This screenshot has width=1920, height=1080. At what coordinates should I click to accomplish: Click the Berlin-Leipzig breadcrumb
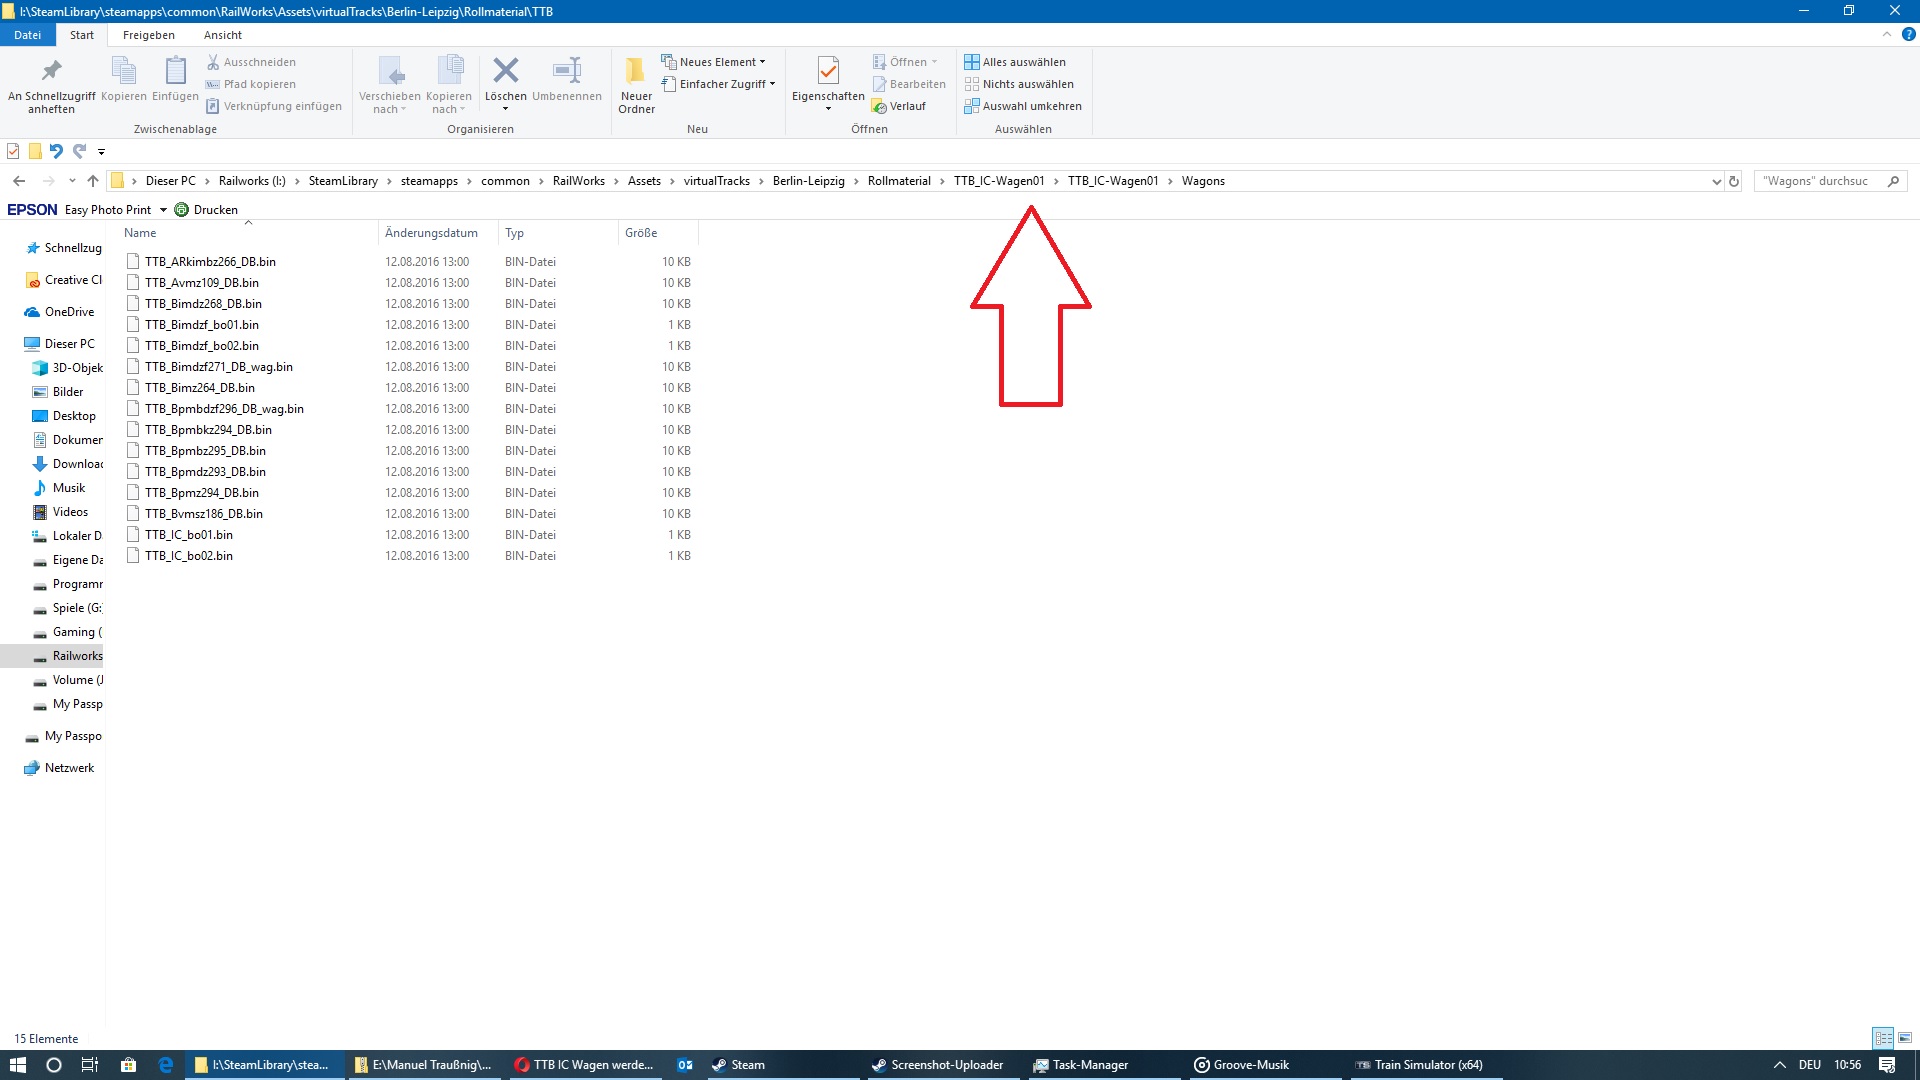click(808, 181)
